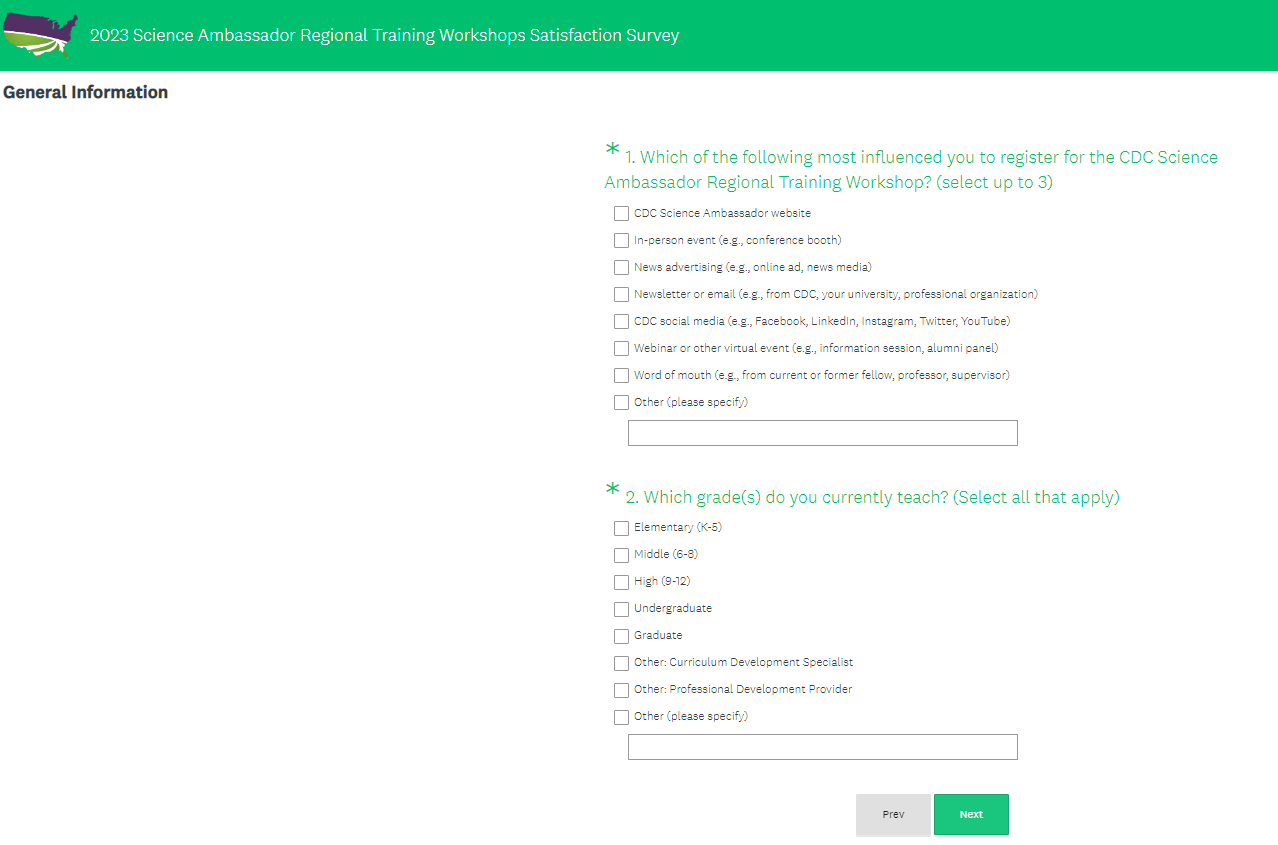
Task: Select In-person event checkbox
Action: click(621, 241)
